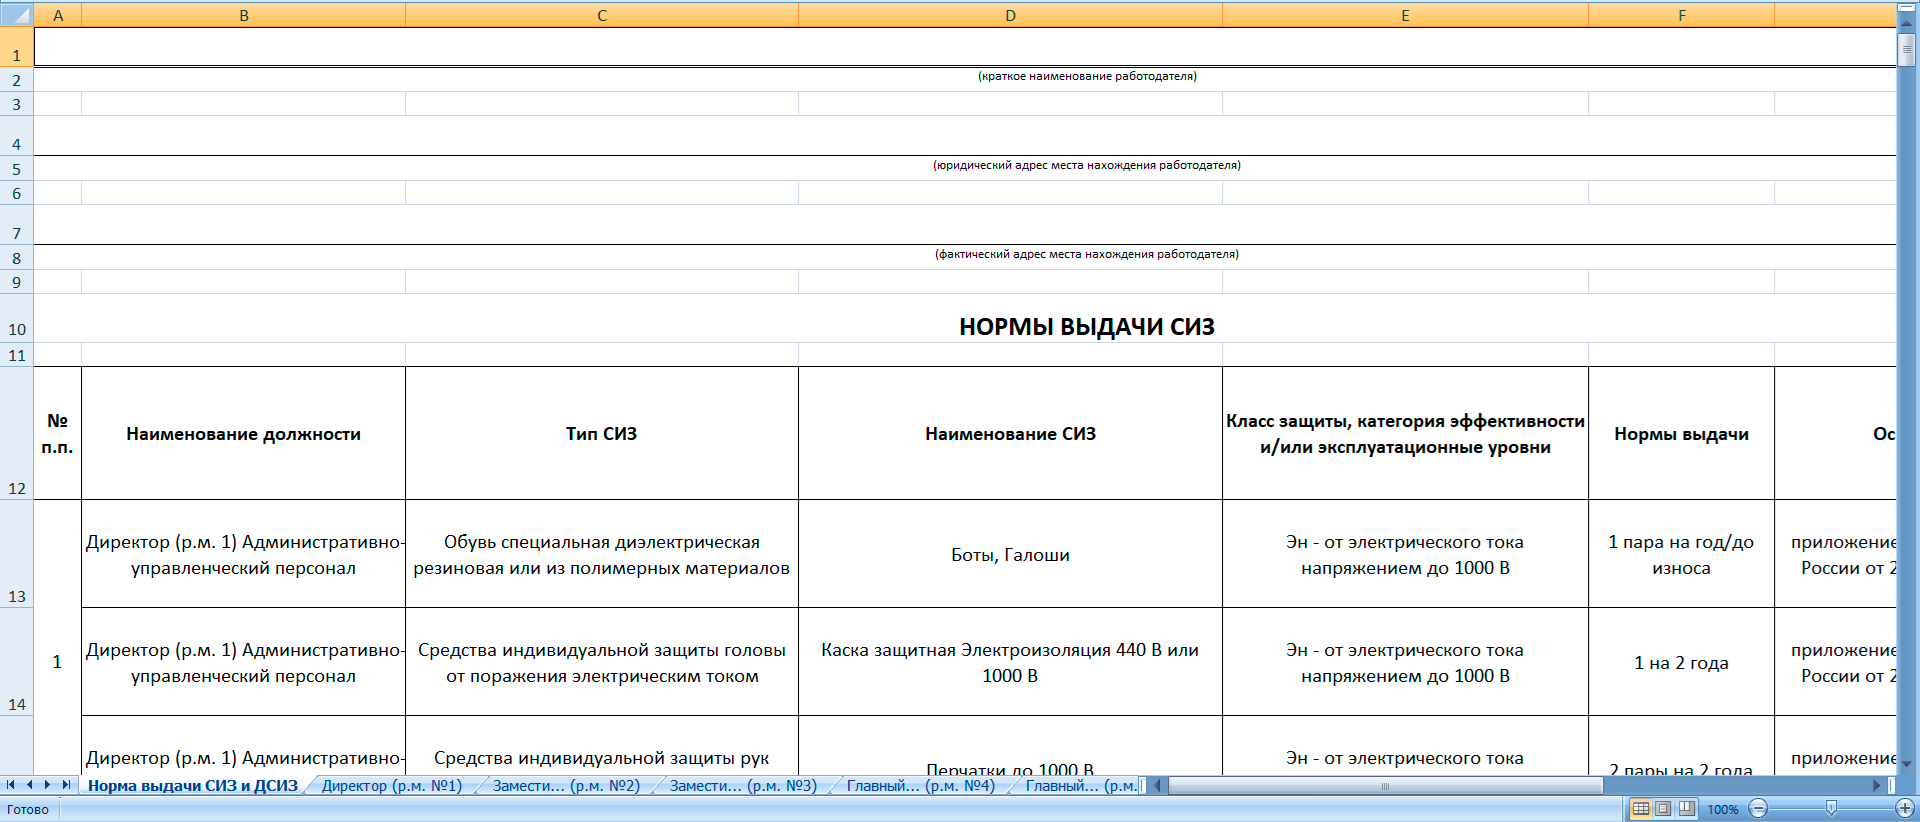This screenshot has width=1920, height=822.
Task: Click the НОРМЫ ВЫДАЧИ СИЗ title cell
Action: pyautogui.click(x=1087, y=326)
